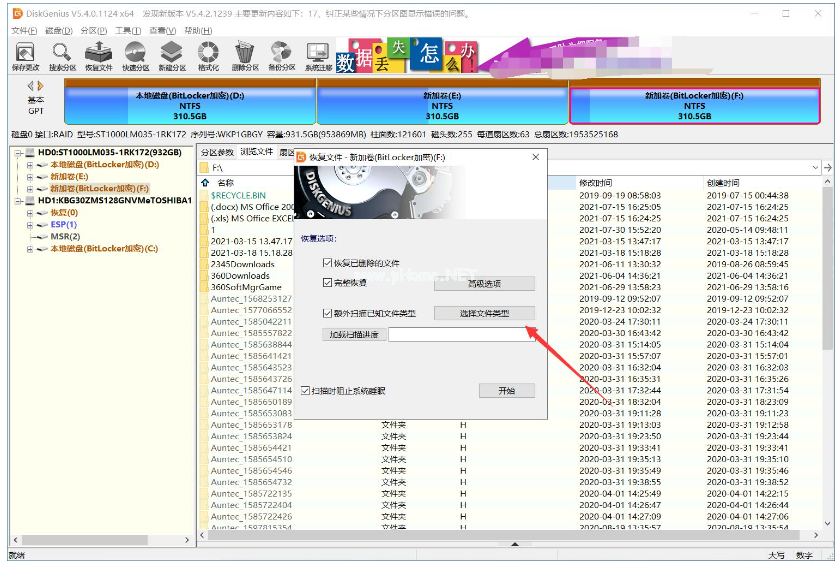Switch to the 分区参数 tab

point(217,153)
